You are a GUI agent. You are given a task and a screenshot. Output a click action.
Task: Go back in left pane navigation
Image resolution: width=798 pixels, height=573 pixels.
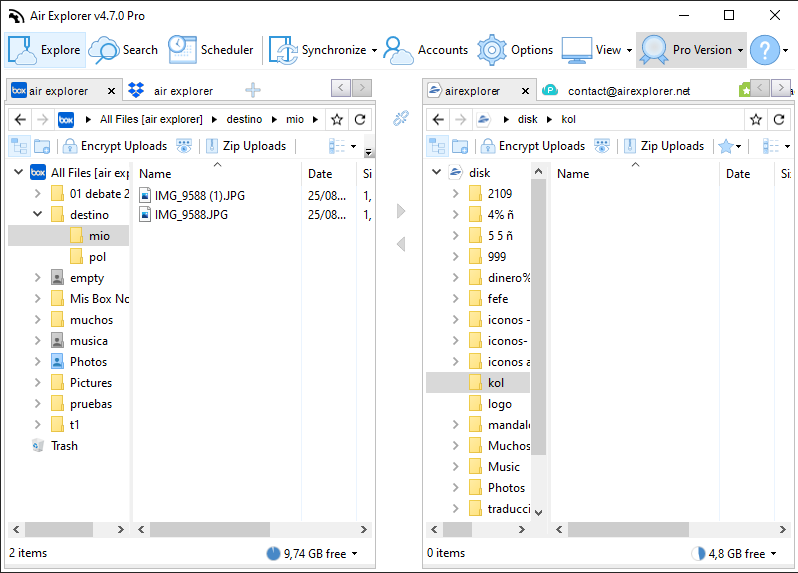click(20, 120)
